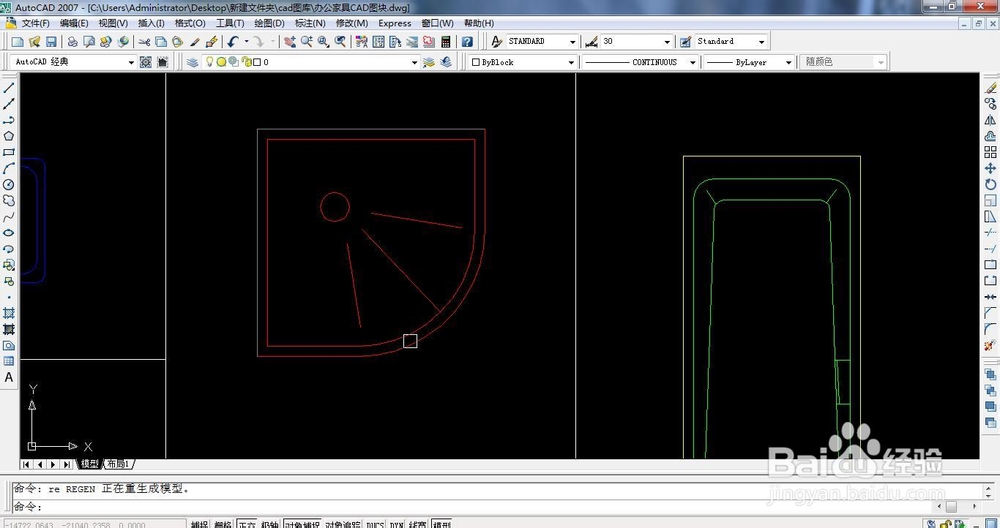Image resolution: width=1000 pixels, height=528 pixels.
Task: Open the ByLayer lineweight dropdown
Action: (x=788, y=62)
